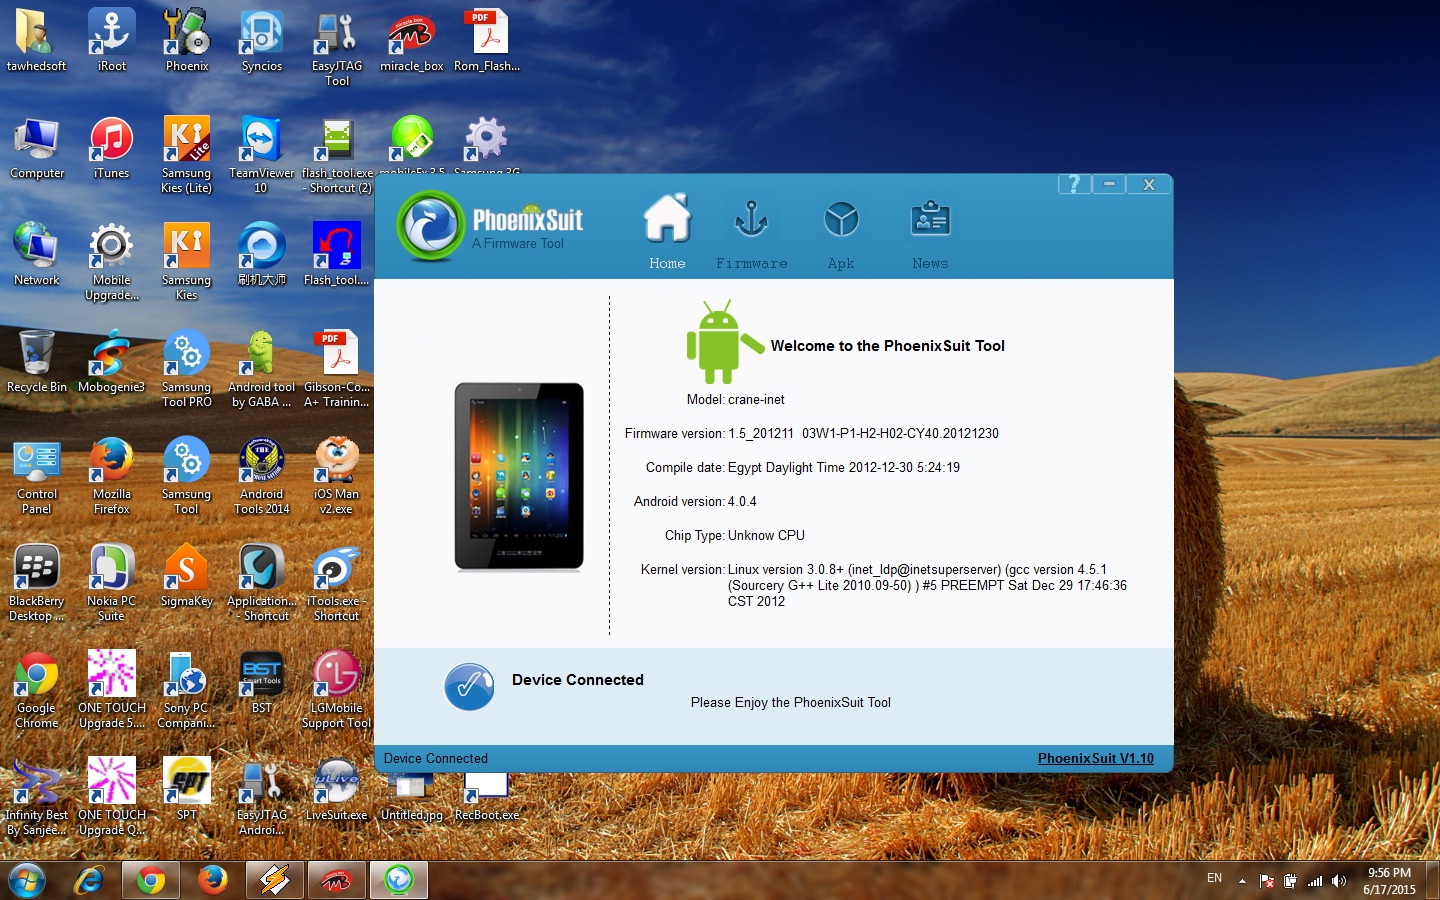Open the Phoenix desktop shortcut
This screenshot has height=900, width=1440.
point(187,42)
